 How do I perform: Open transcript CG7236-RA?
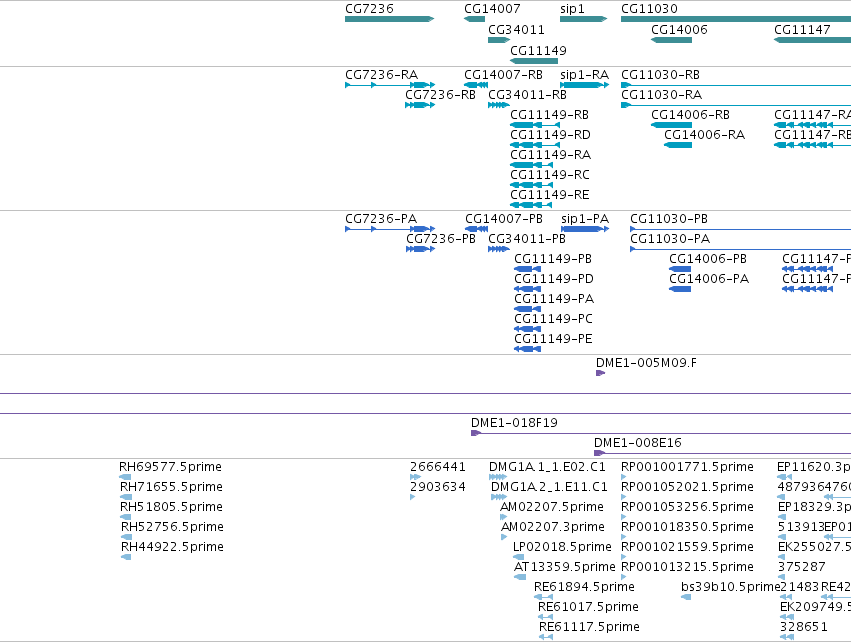tap(390, 85)
